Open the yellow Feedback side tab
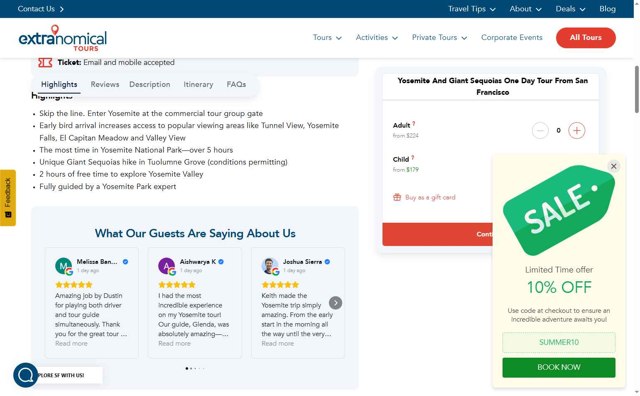 coord(8,198)
